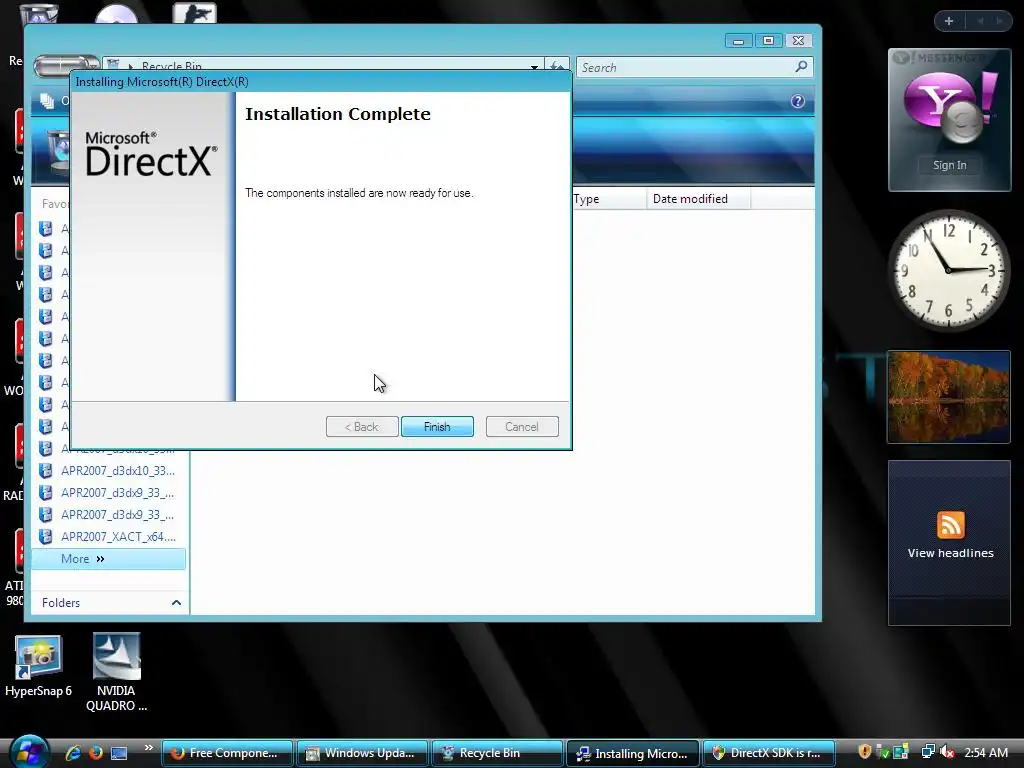Click View headlines in the feed gadget

click(x=950, y=553)
